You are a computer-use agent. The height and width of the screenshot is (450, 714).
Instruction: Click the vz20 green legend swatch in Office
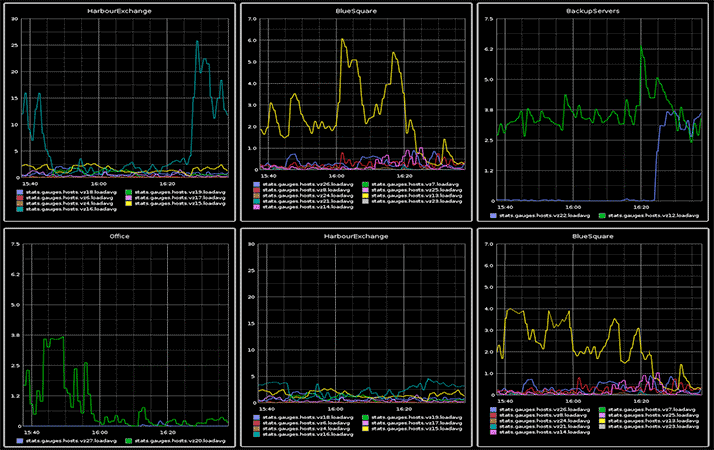[127, 439]
